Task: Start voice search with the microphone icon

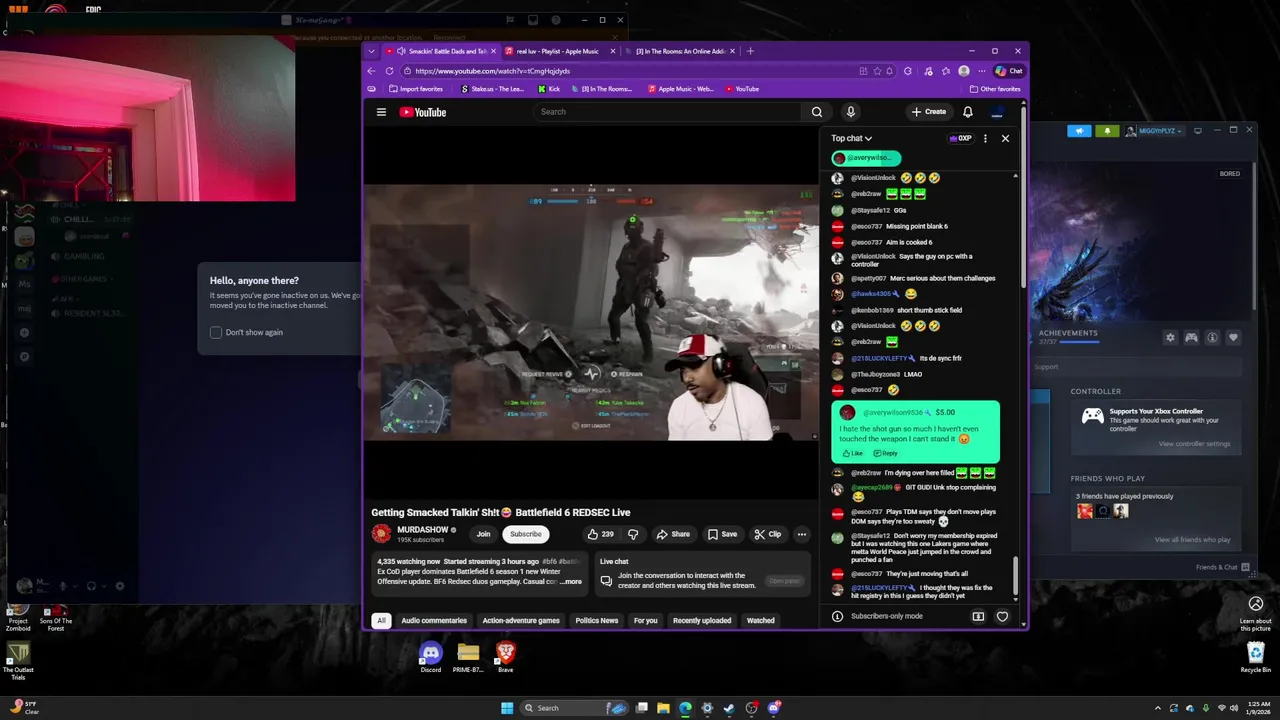Action: click(x=851, y=112)
